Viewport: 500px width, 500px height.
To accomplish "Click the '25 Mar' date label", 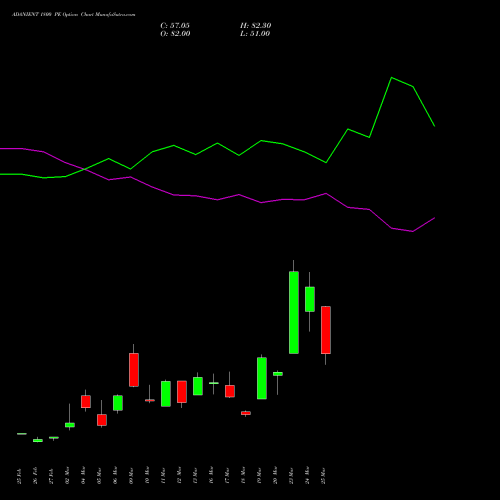I will pyautogui.click(x=323, y=476).
